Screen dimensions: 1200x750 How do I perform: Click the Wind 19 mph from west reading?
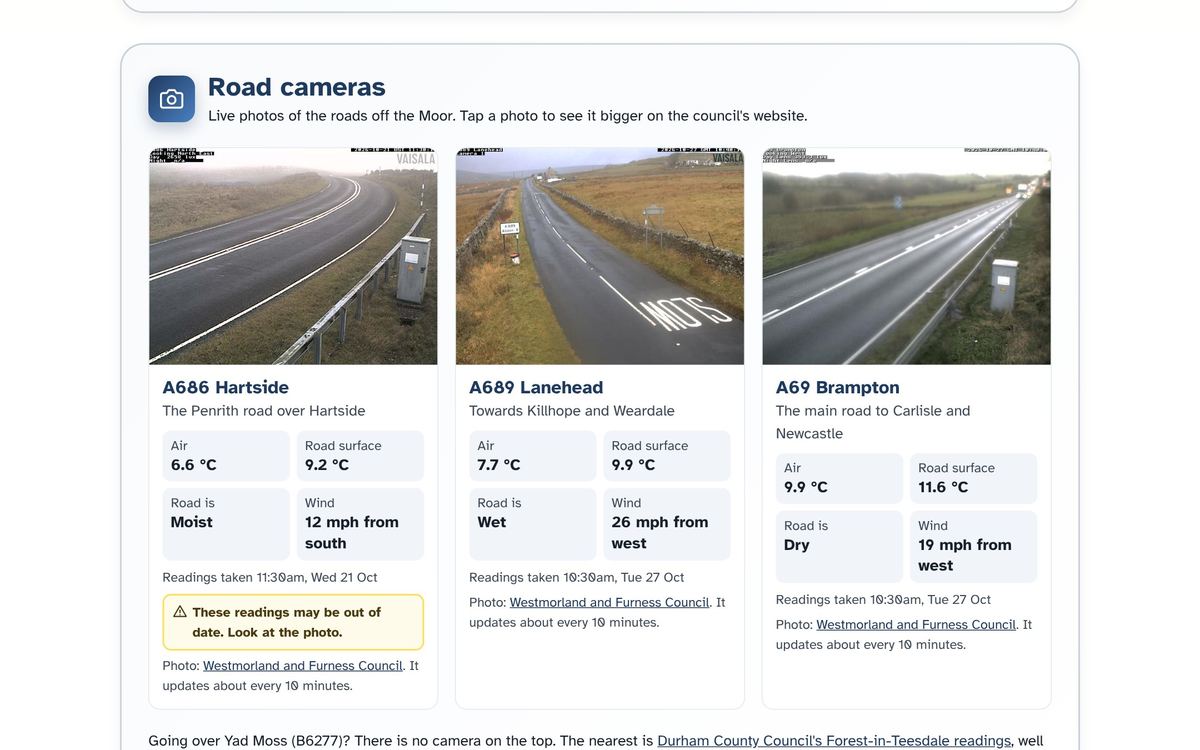973,546
